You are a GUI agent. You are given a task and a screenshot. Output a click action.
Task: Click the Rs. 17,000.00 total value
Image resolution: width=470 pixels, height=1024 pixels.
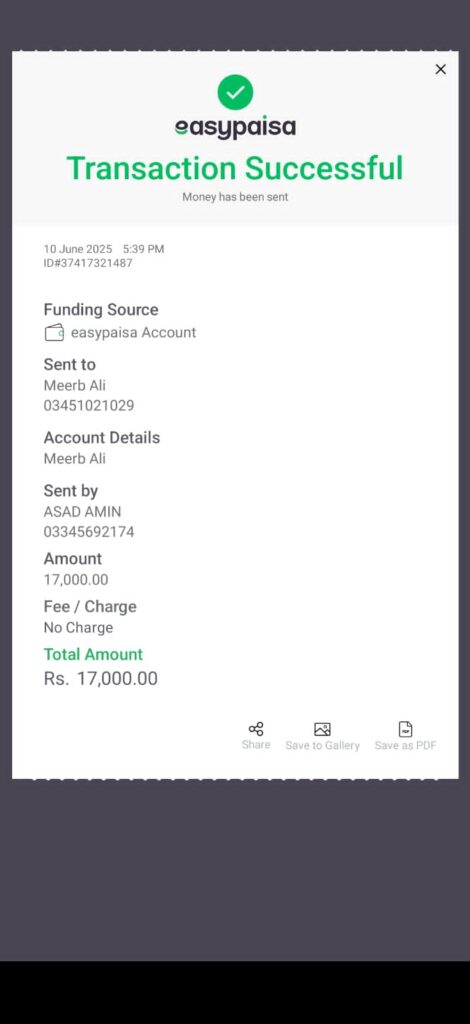(x=101, y=679)
